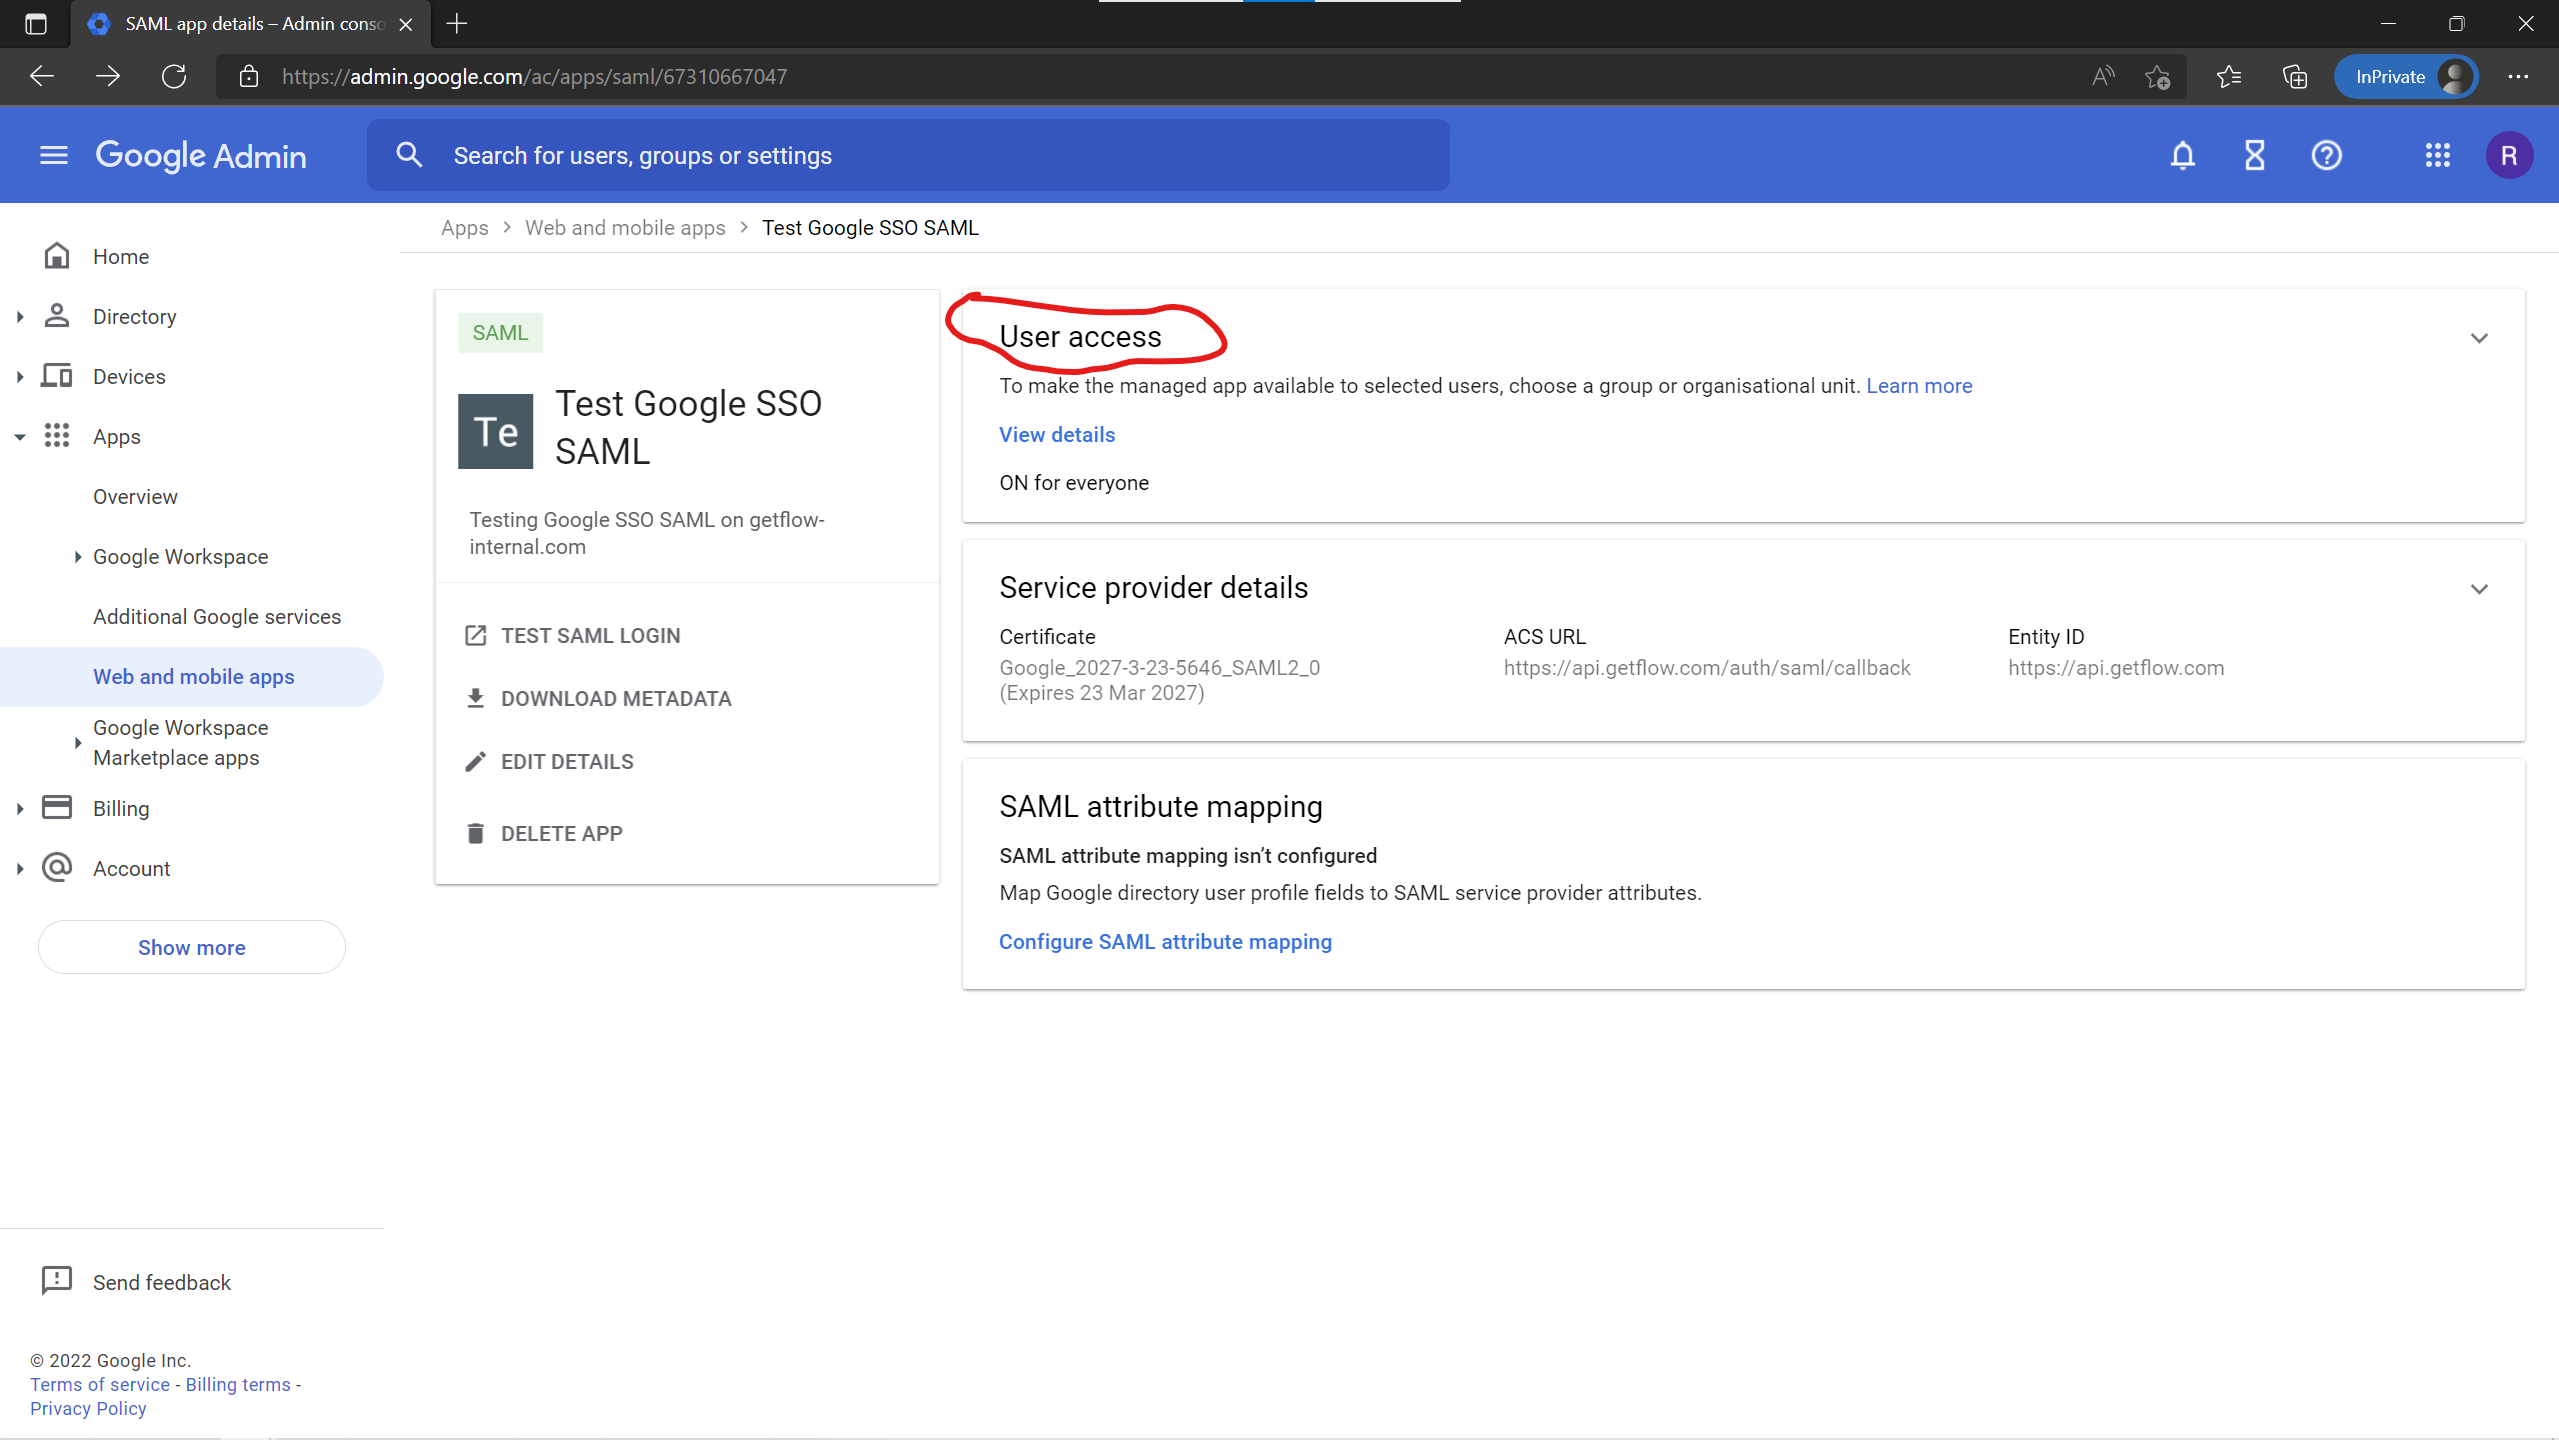The height and width of the screenshot is (1440, 2559).
Task: Focus the search users, groups or settings field
Action: [x=908, y=155]
